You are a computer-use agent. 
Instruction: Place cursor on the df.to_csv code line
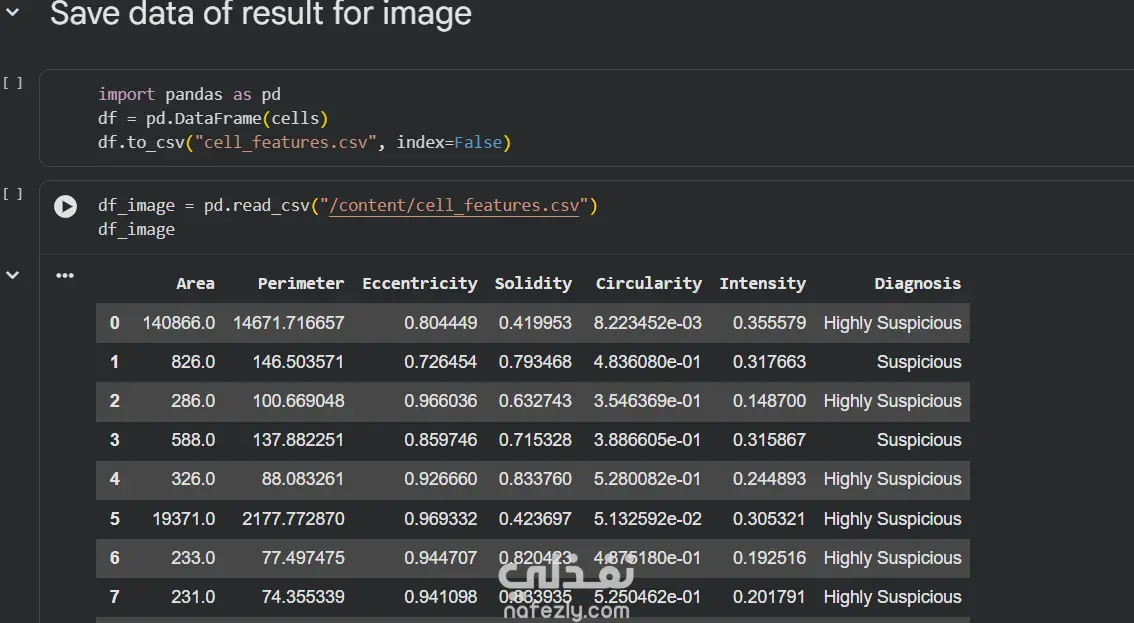(304, 143)
